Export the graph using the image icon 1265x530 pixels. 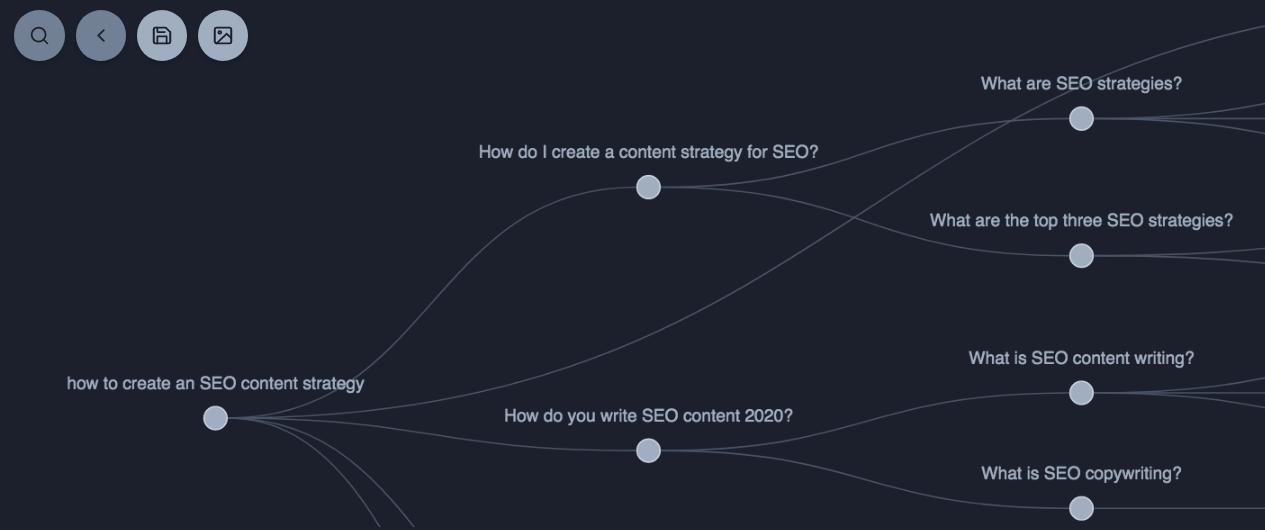(x=223, y=36)
